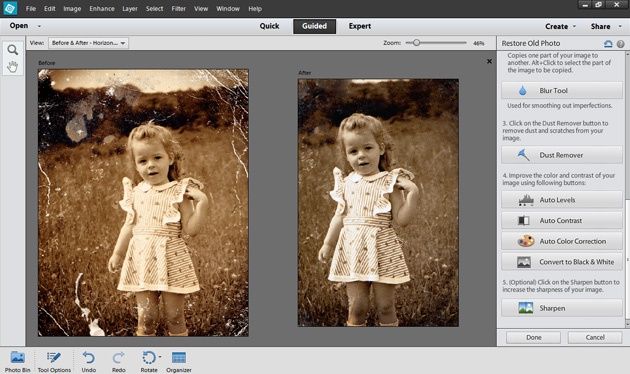Reset the Restore Old Photo panel
The image size is (630, 374).
coord(608,43)
